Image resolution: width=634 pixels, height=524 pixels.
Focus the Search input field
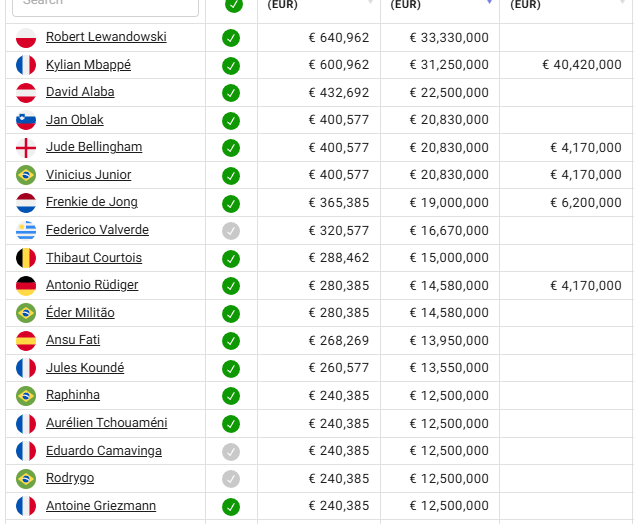point(108,5)
